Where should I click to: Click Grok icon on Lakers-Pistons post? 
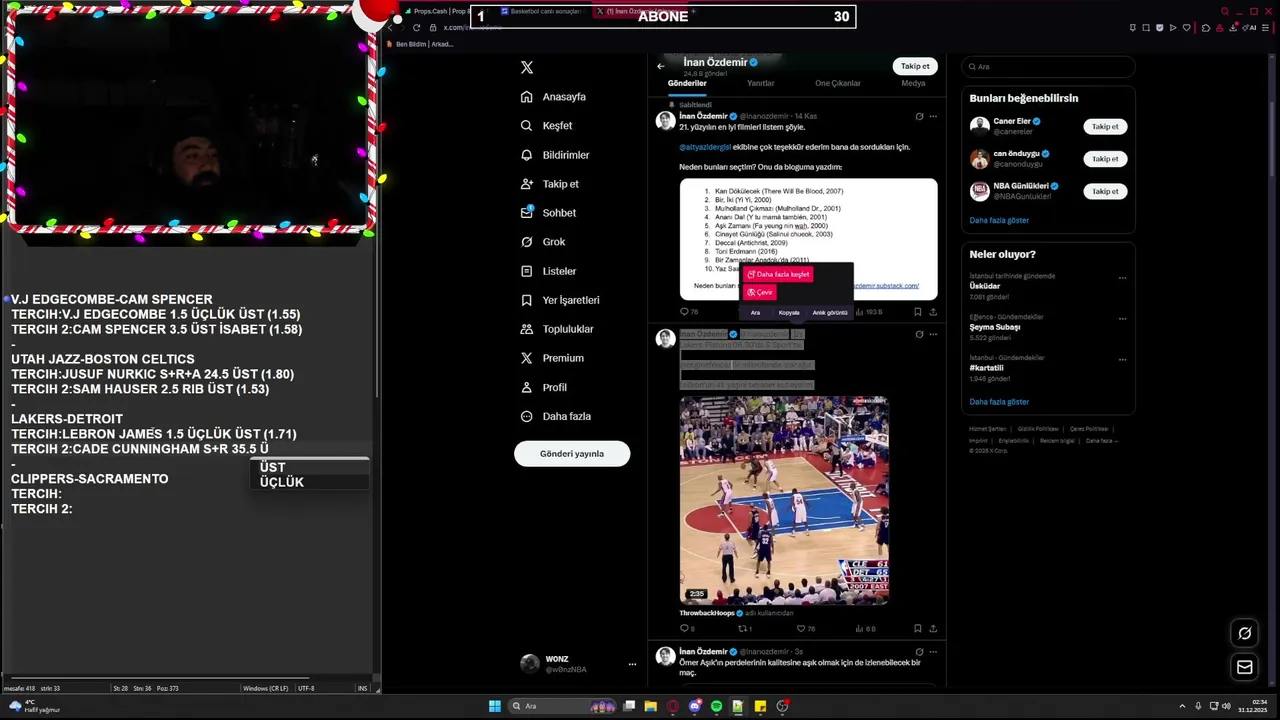pyautogui.click(x=919, y=334)
